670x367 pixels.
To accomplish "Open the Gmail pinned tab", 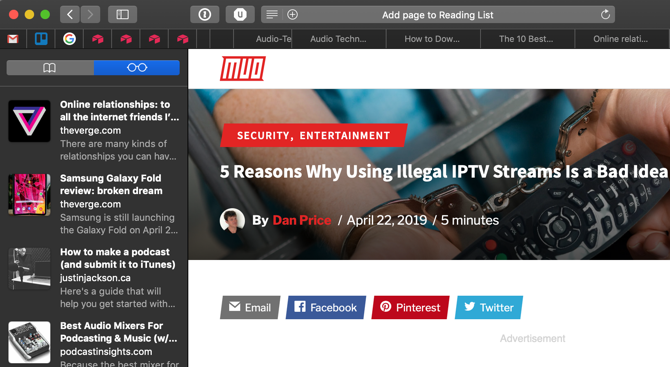I will [x=13, y=39].
